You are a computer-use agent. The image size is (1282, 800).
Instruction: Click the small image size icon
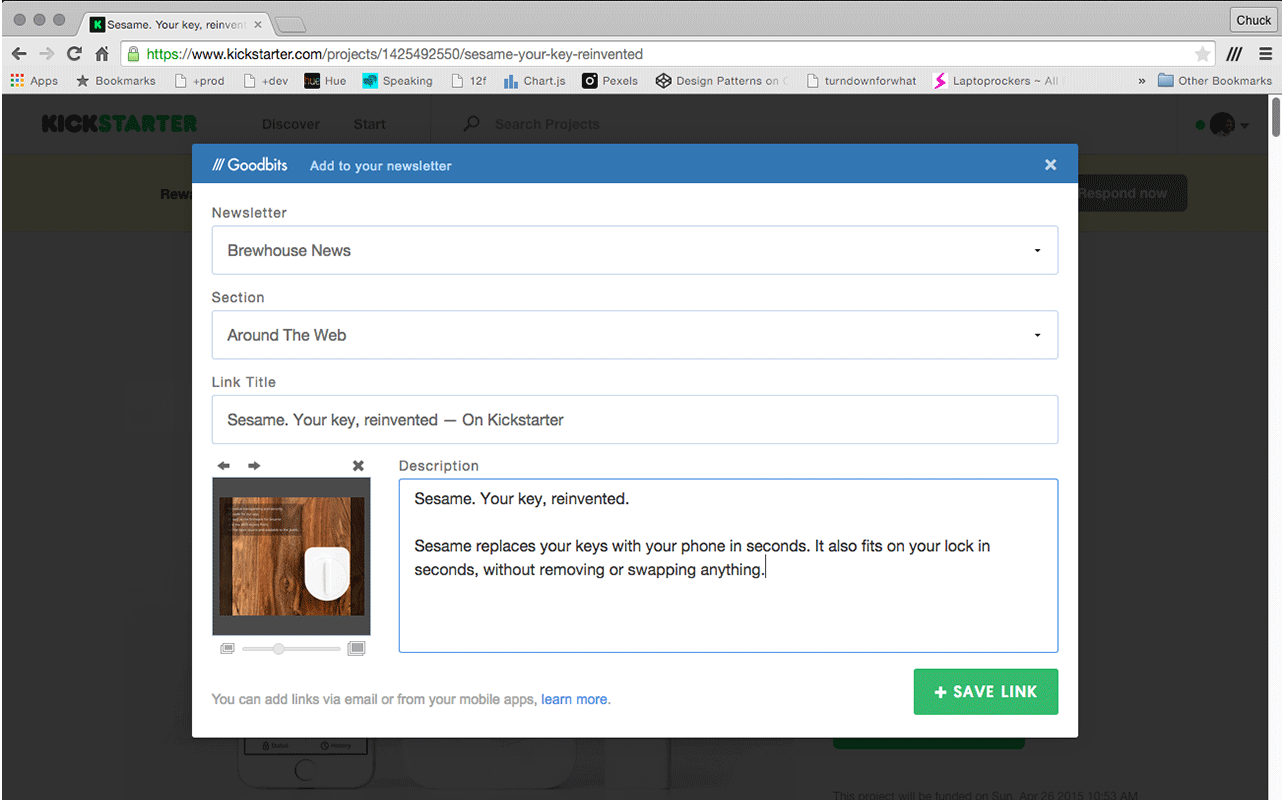point(227,649)
